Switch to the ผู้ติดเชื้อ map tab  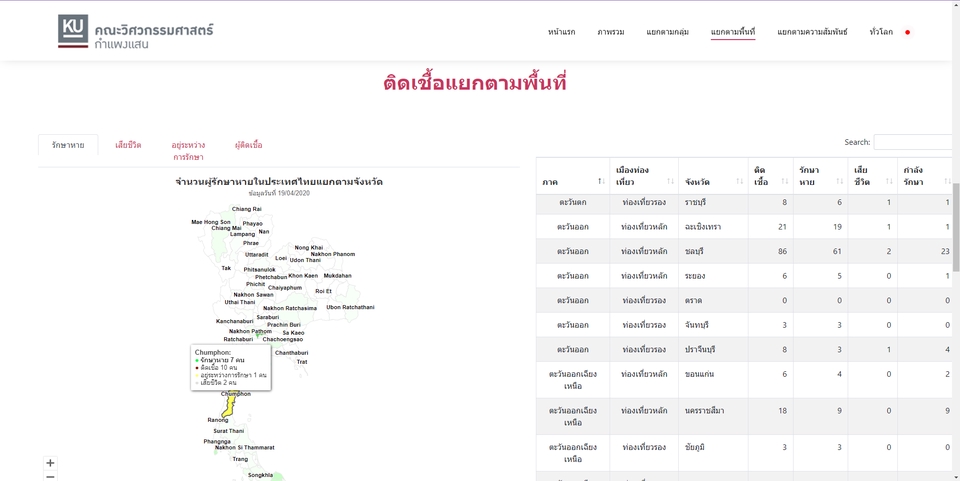249,145
